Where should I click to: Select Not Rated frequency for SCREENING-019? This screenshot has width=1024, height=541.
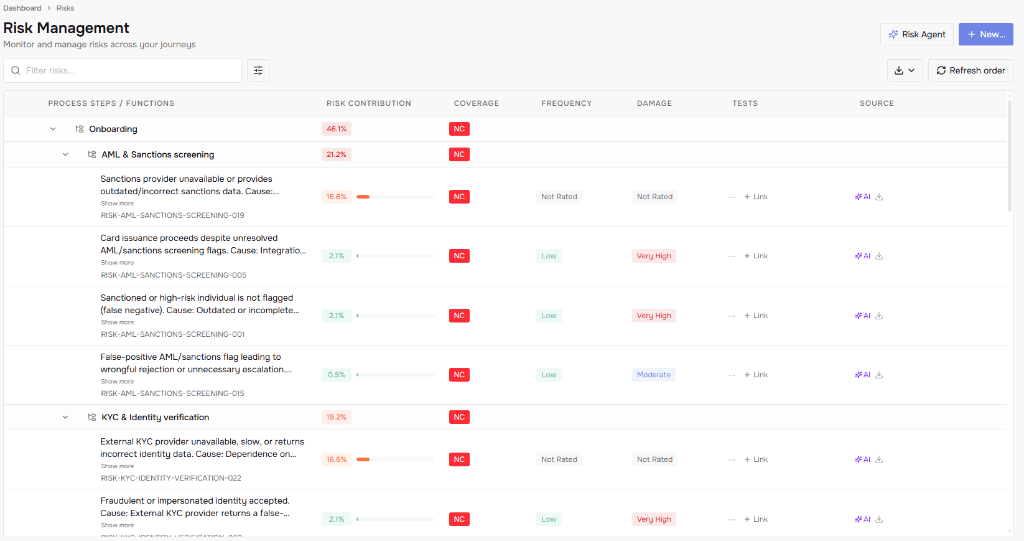(559, 197)
